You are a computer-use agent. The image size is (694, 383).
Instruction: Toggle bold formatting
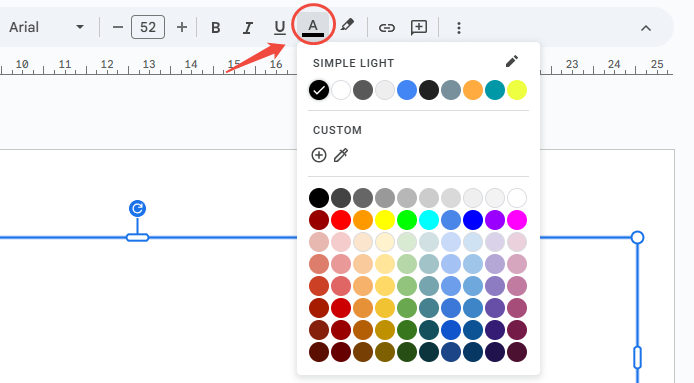216,27
